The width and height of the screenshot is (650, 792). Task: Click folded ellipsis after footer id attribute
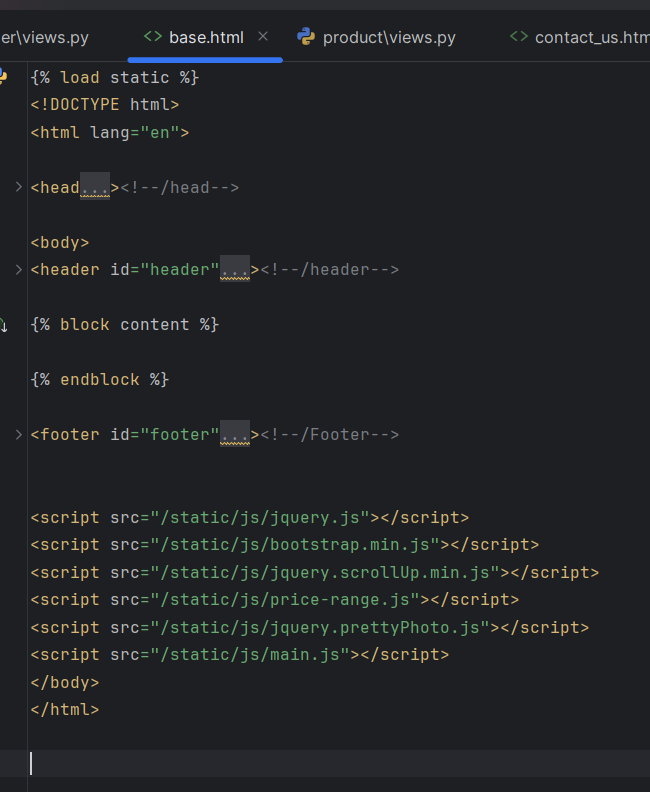(x=235, y=434)
